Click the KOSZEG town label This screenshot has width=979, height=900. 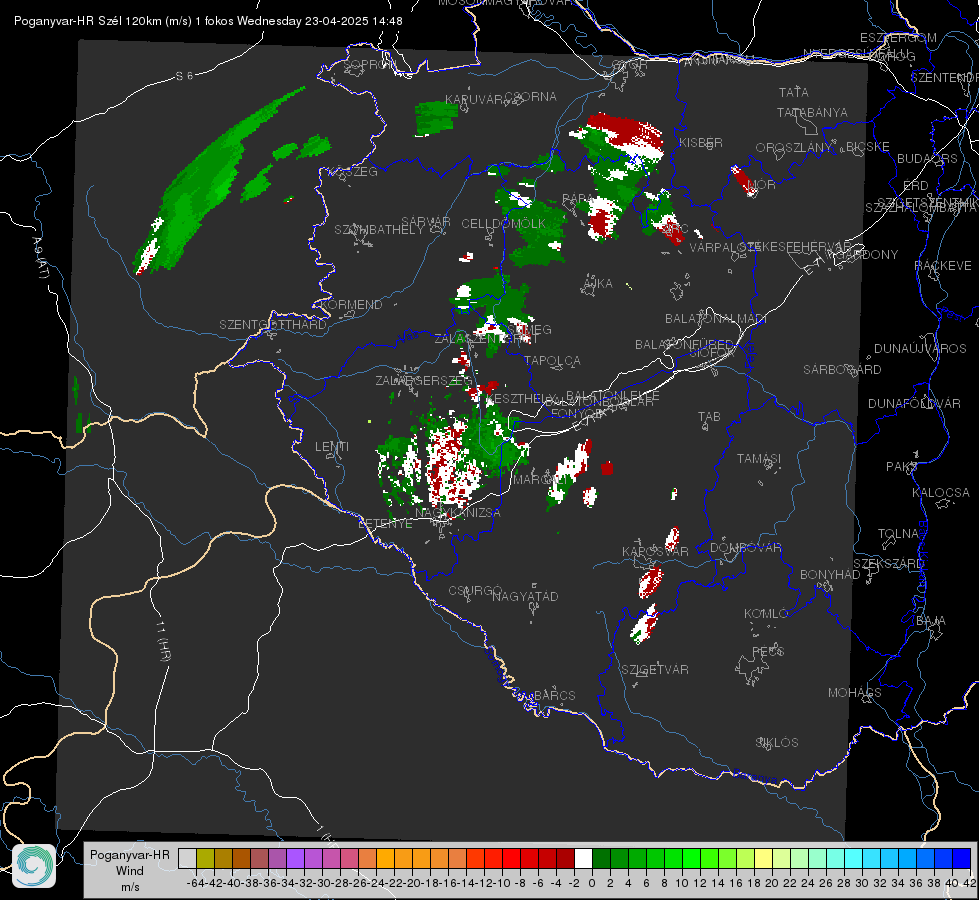click(x=354, y=172)
